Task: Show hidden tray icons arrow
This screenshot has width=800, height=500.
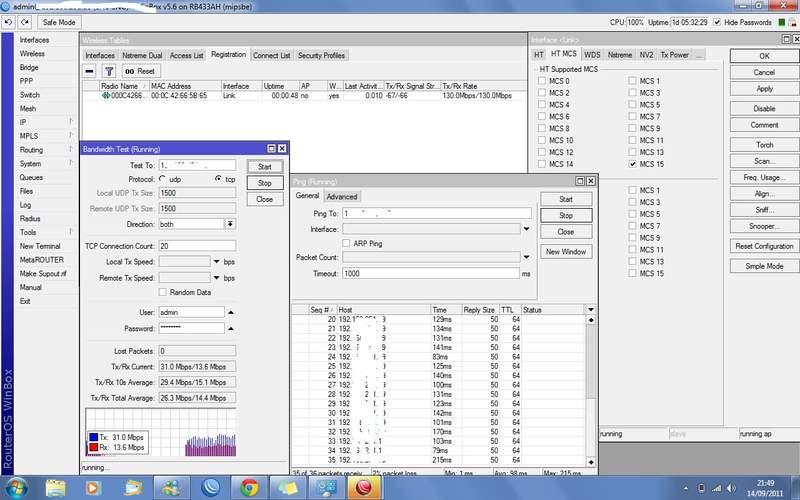Action: click(x=685, y=489)
